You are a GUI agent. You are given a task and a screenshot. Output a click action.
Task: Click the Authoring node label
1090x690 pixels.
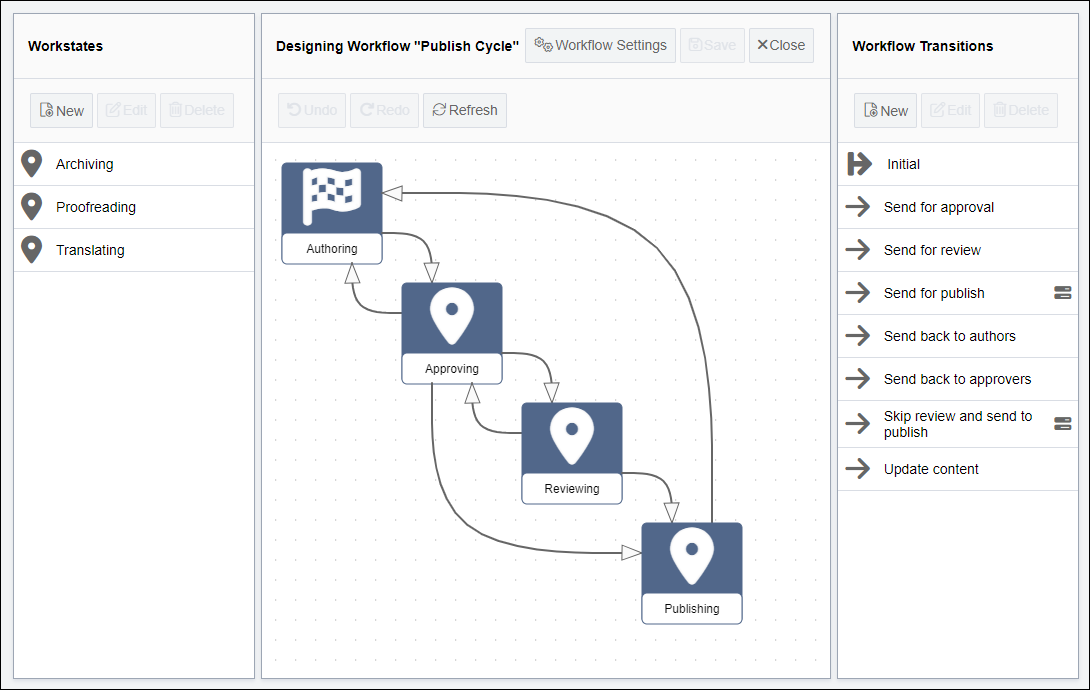tap(332, 249)
